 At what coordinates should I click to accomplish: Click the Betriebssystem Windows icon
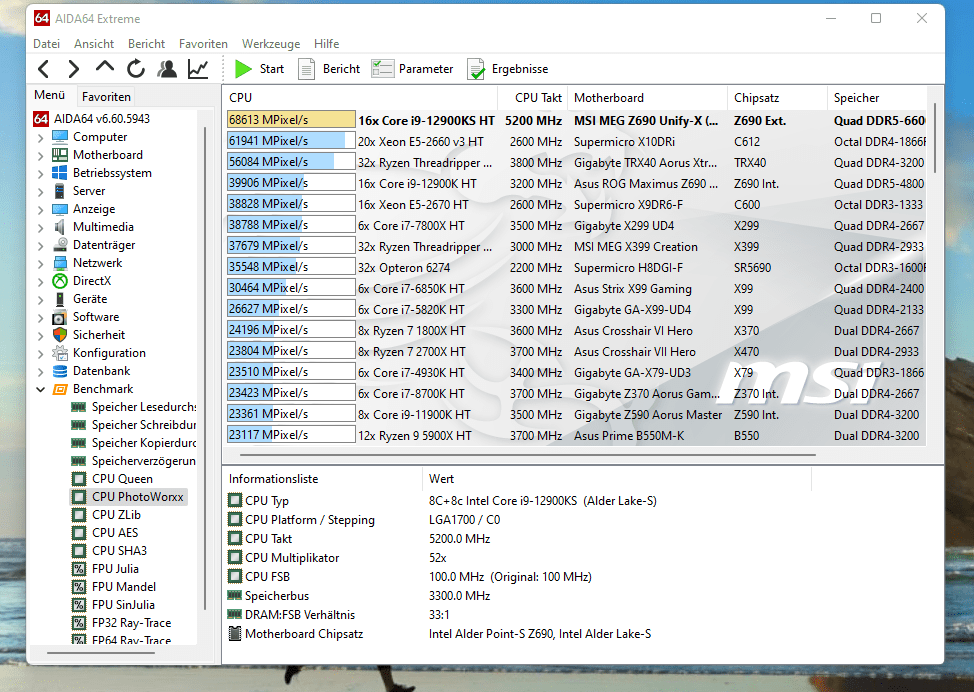click(x=60, y=173)
